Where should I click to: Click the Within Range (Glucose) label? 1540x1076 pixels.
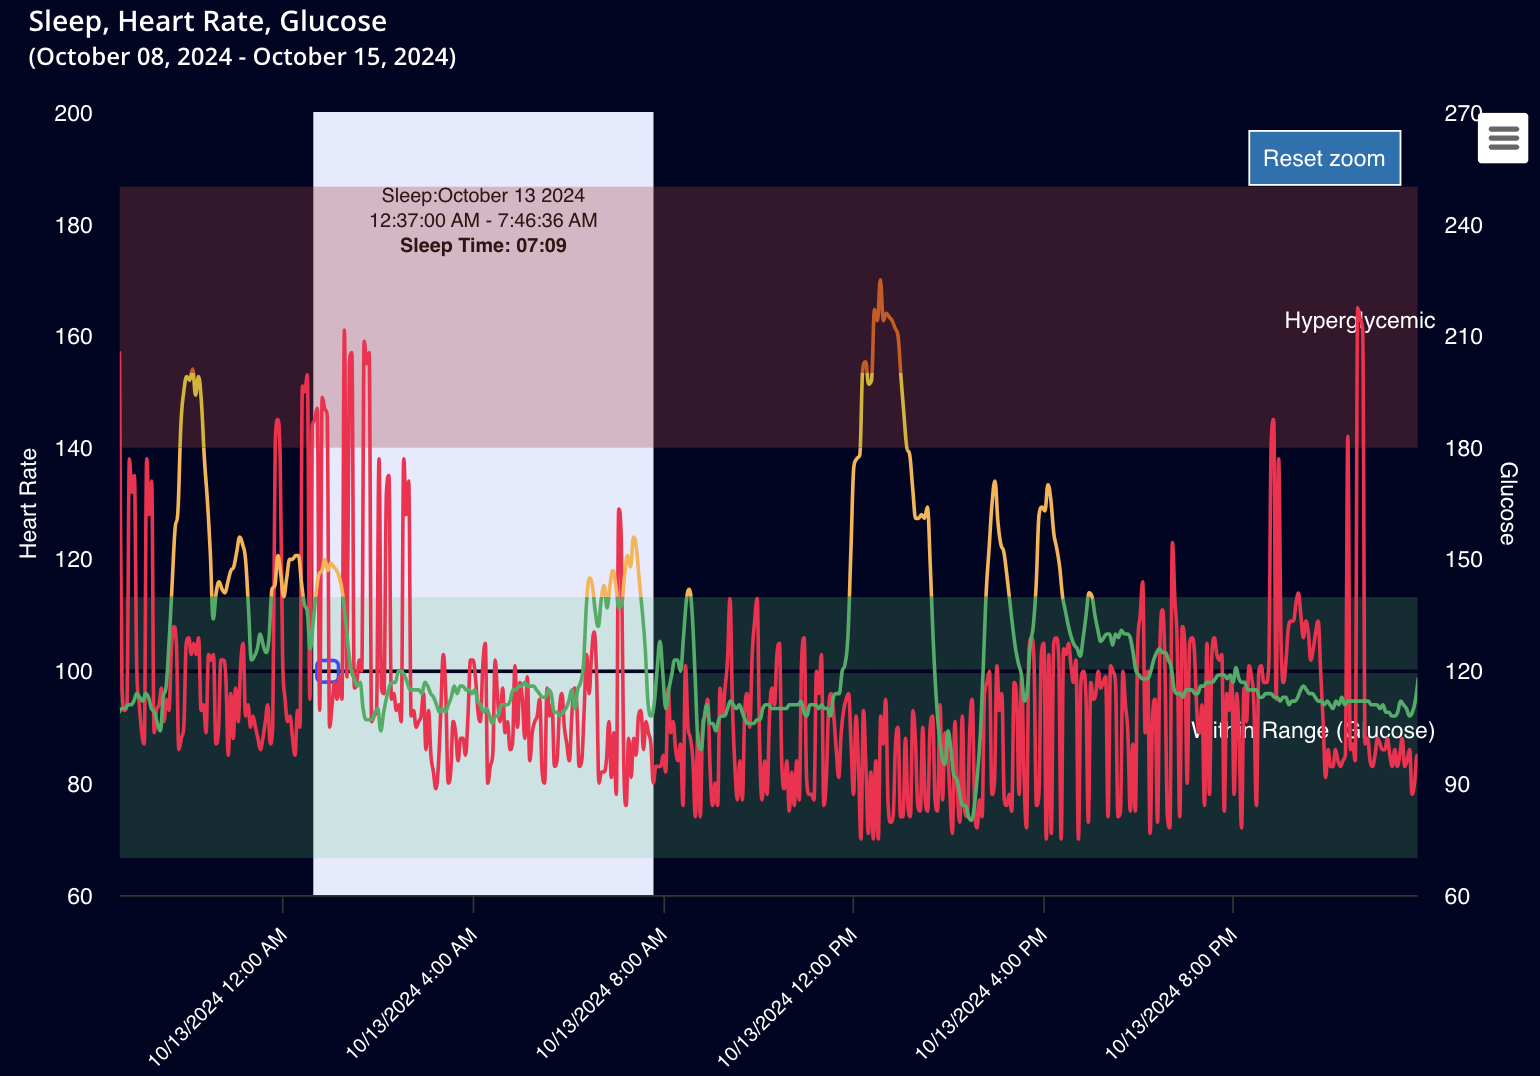click(1312, 731)
